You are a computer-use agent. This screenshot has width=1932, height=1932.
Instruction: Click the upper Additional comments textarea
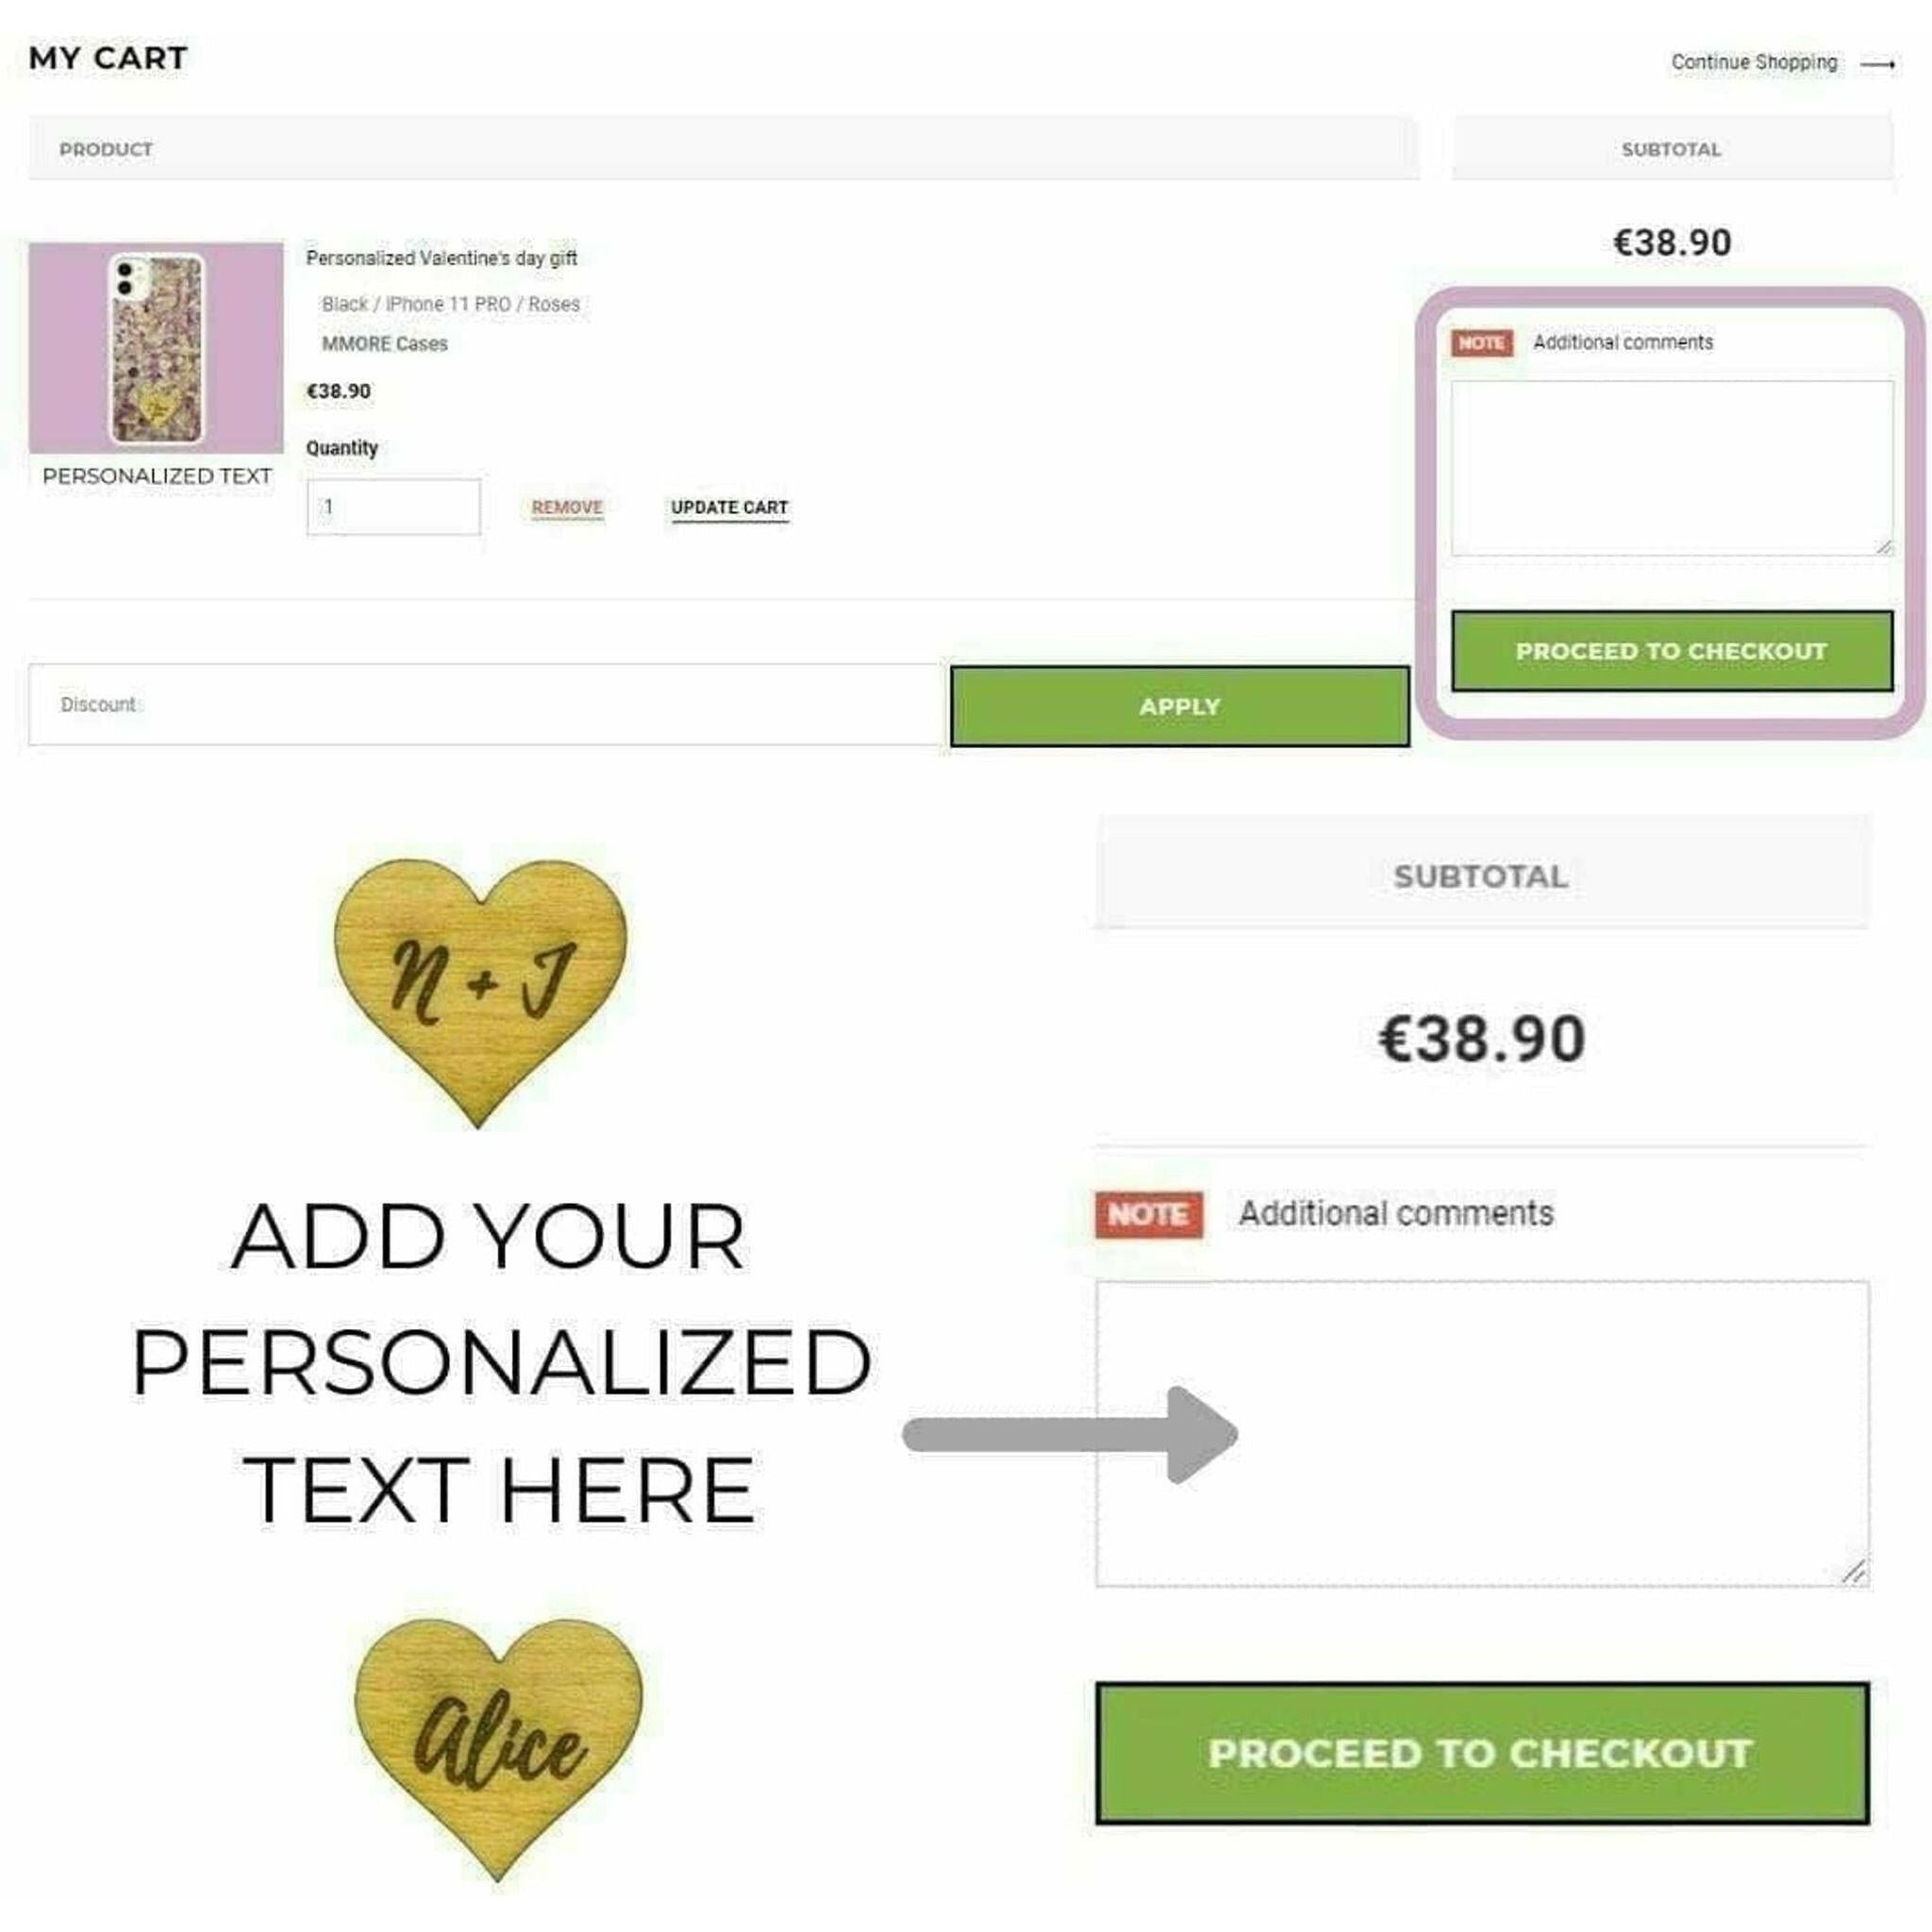point(1671,467)
